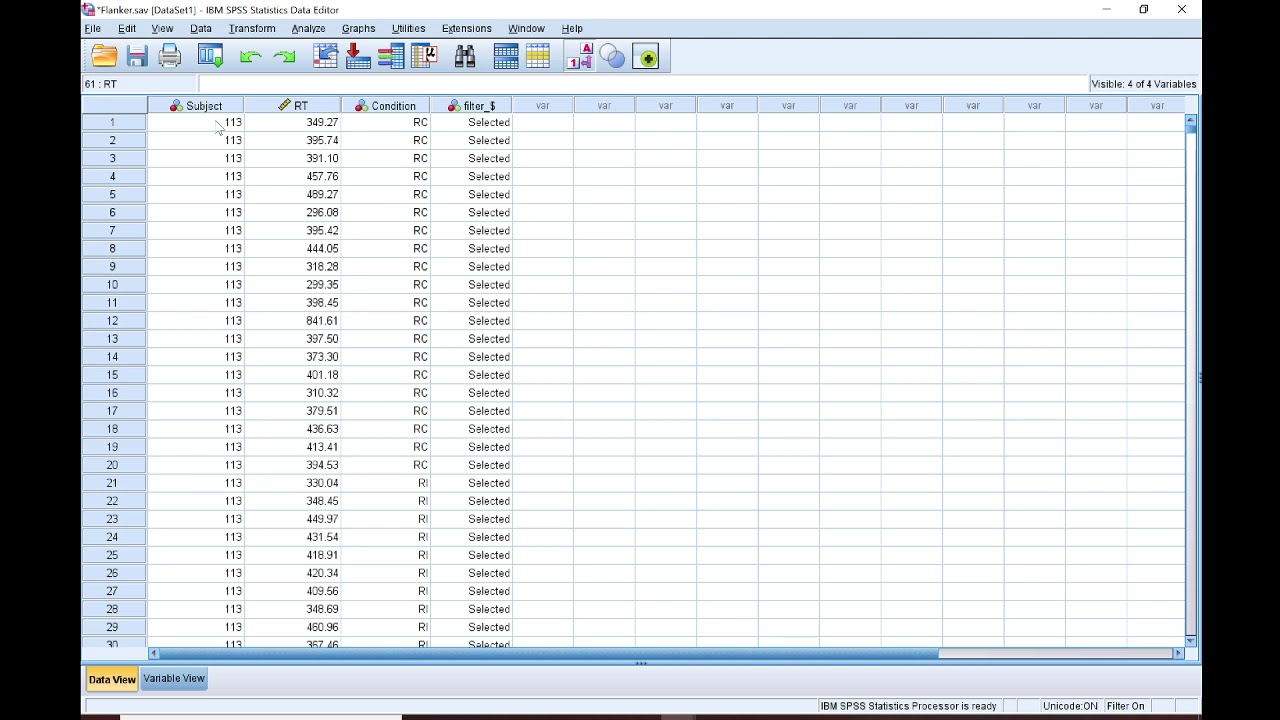
Task: Open the Graphs menu
Action: point(358,29)
